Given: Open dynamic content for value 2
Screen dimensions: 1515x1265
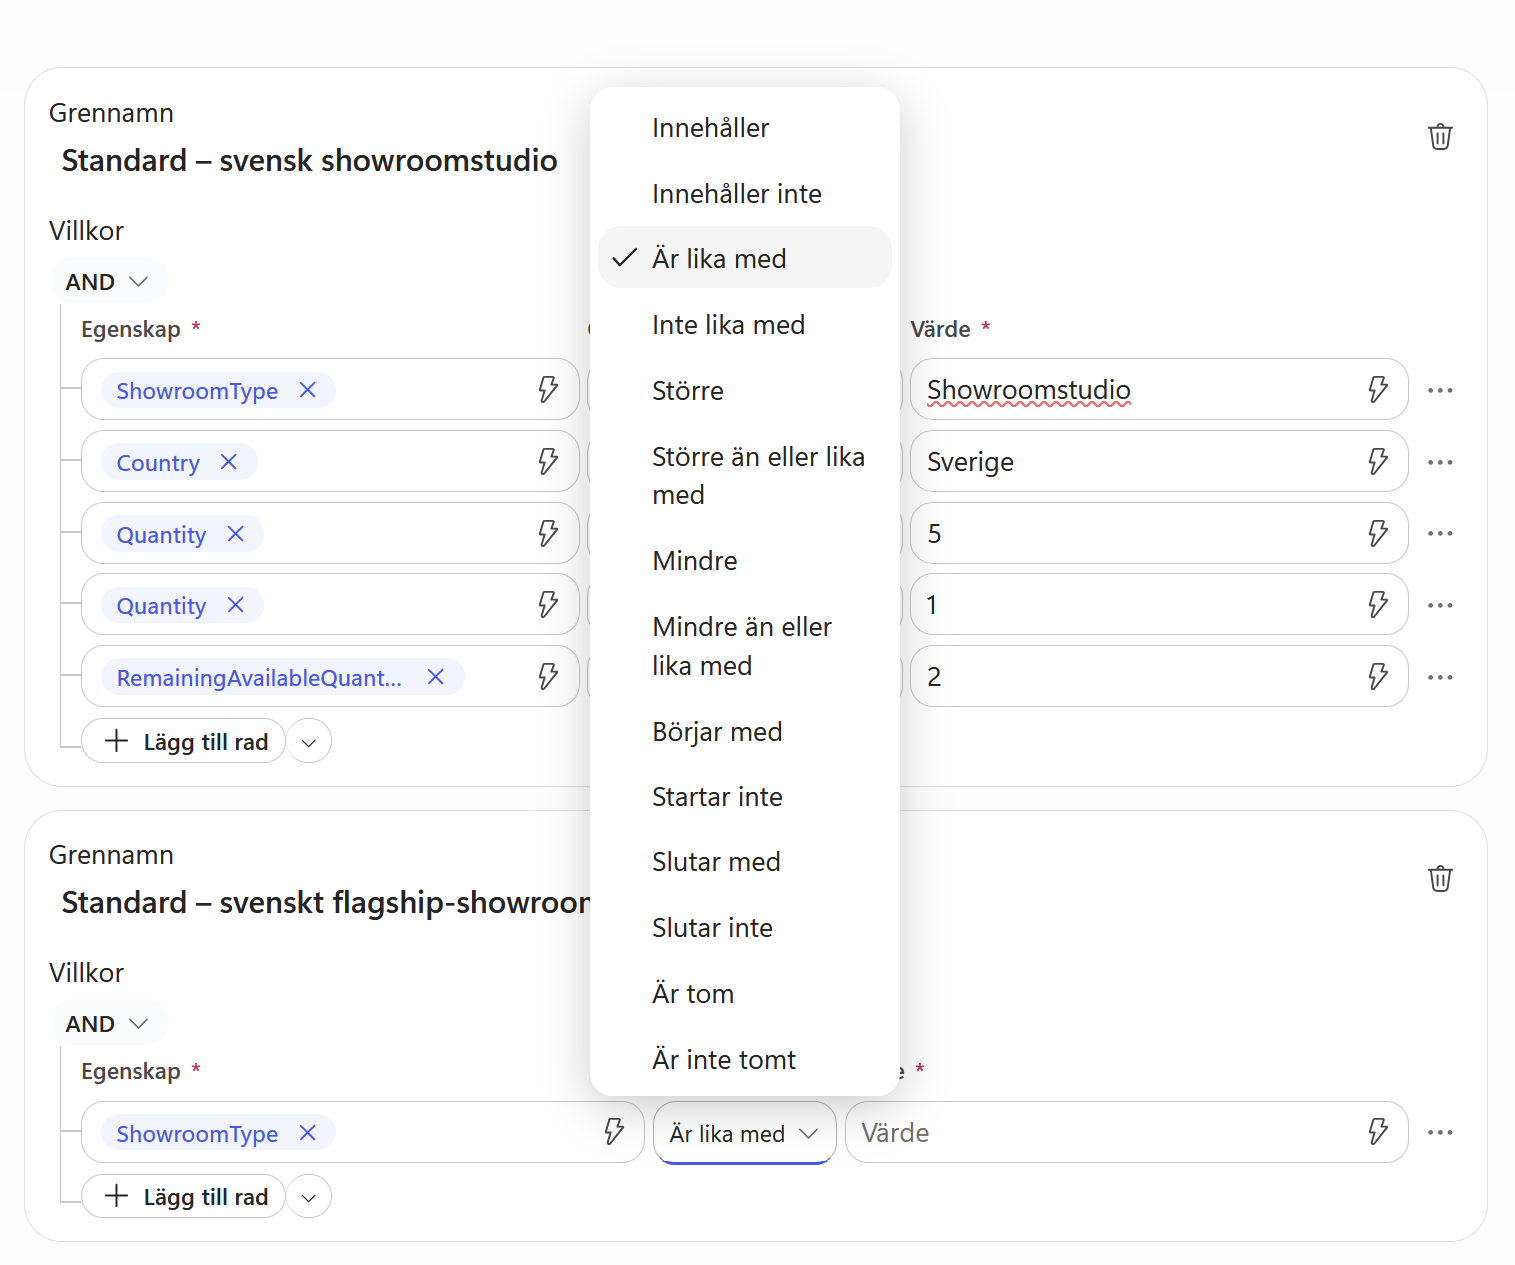Looking at the screenshot, I should point(1378,676).
